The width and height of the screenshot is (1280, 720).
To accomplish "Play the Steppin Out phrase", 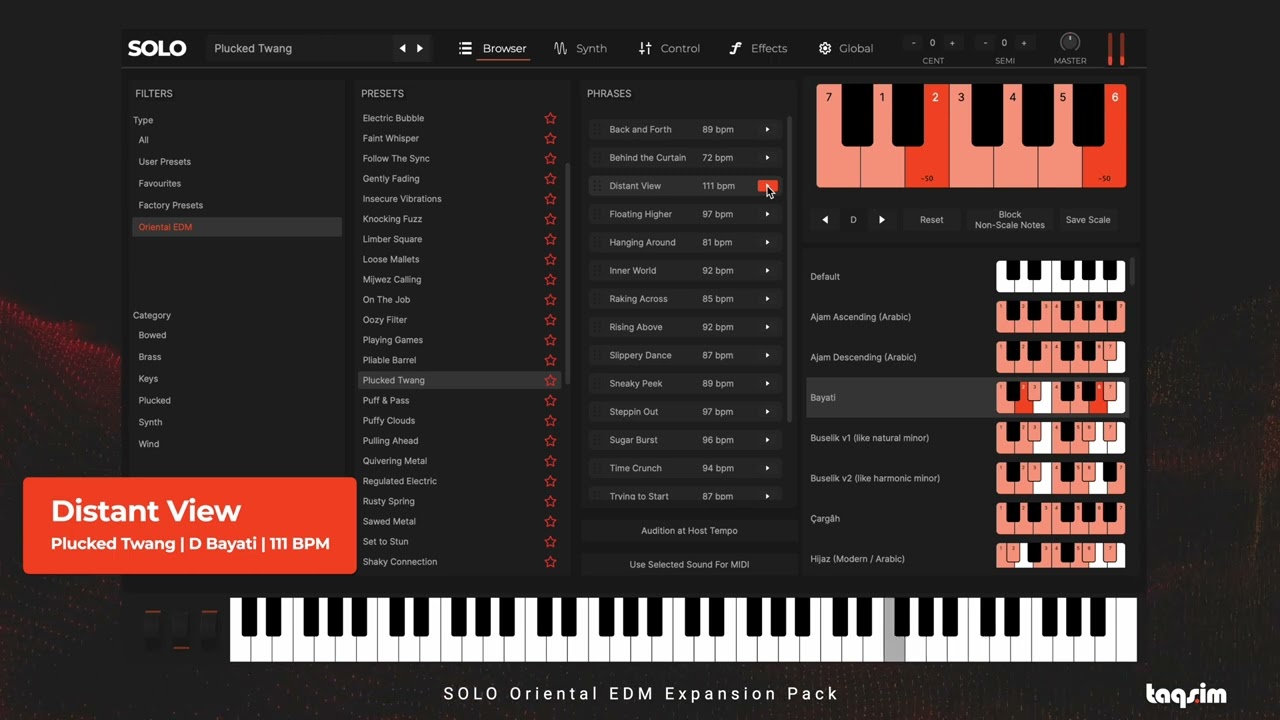I will [767, 411].
